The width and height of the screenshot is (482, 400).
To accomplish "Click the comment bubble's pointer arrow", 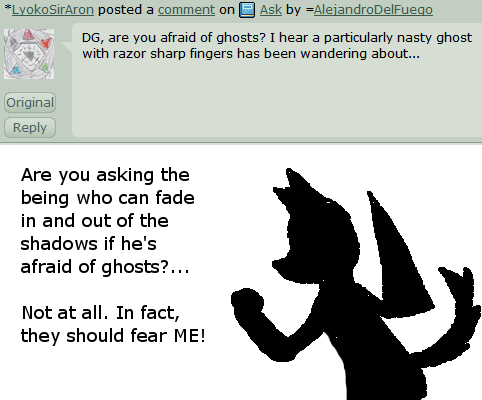I will 68,47.
